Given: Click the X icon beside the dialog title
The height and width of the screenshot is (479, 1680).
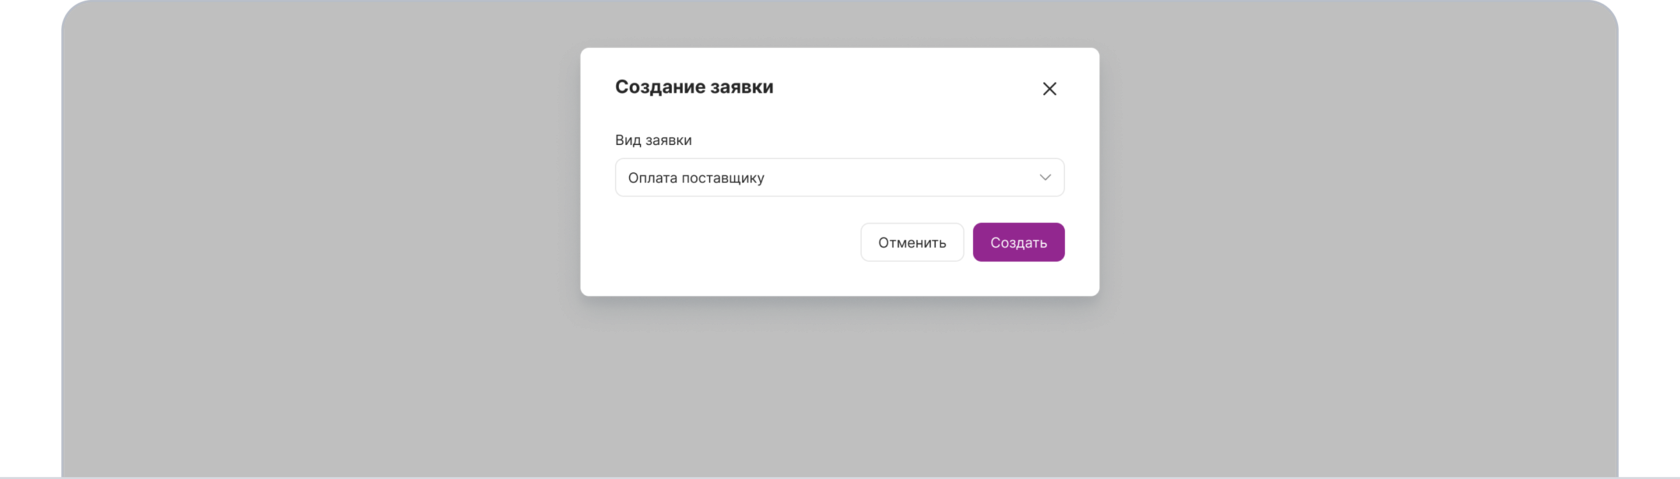Looking at the screenshot, I should point(1049,89).
